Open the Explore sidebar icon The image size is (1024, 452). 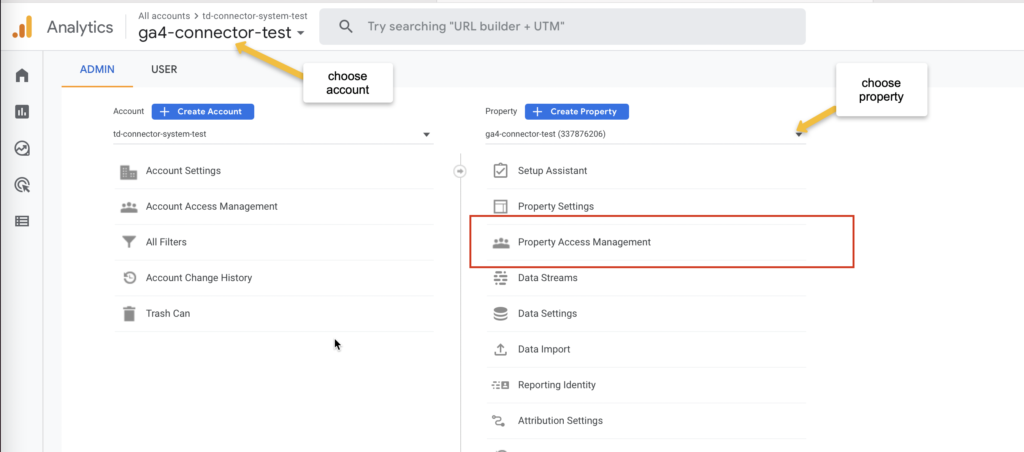[22, 149]
